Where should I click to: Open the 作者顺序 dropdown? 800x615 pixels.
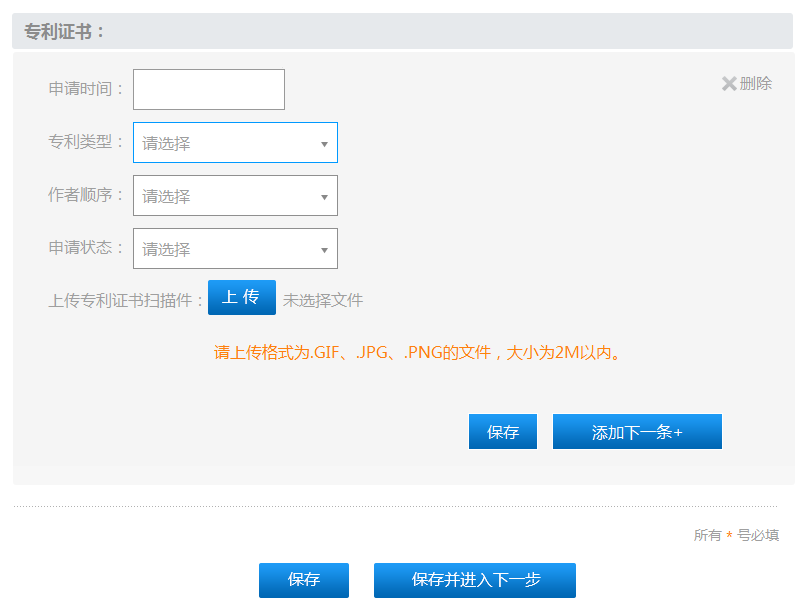235,195
